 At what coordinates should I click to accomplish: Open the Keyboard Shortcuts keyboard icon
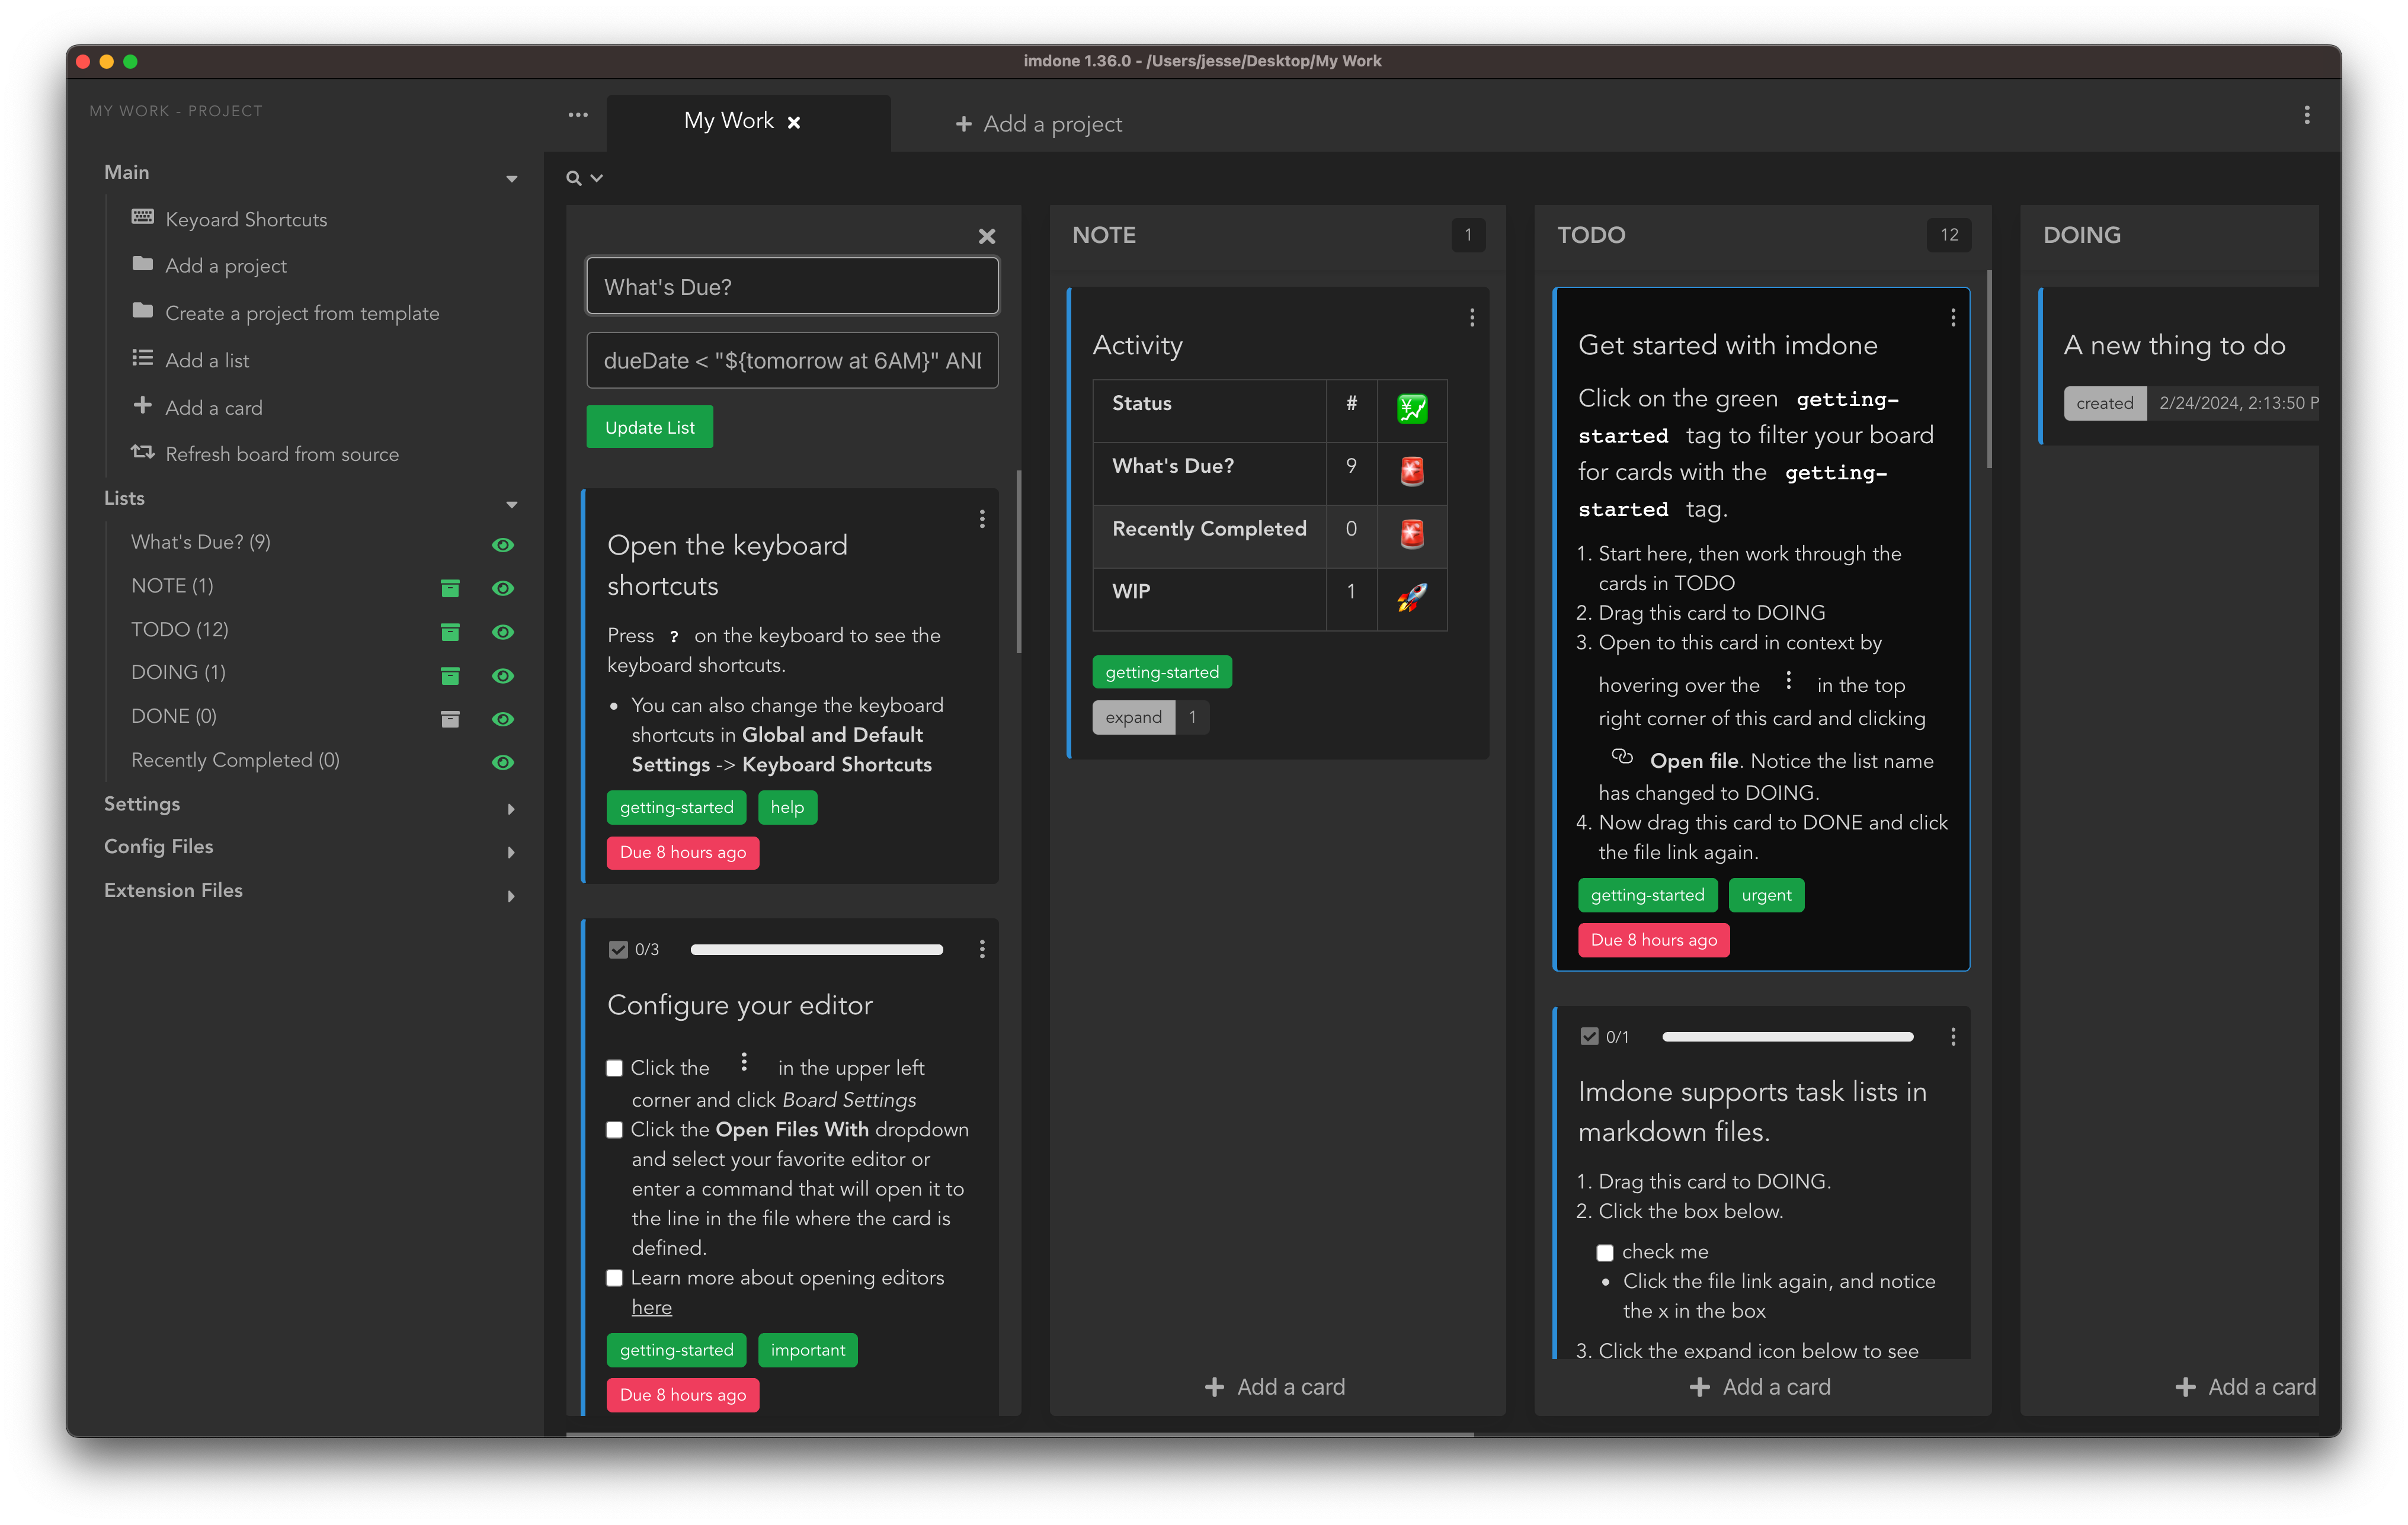143,217
